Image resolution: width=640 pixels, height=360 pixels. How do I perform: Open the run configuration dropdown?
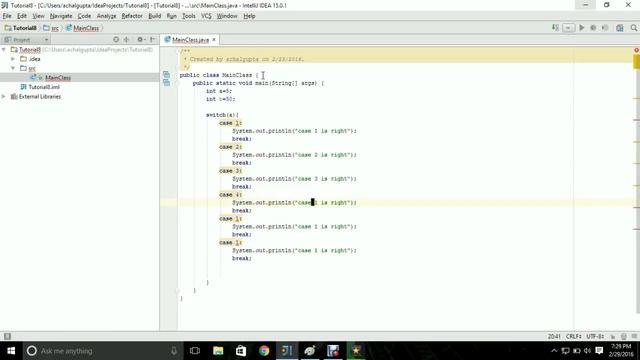pyautogui.click(x=568, y=28)
